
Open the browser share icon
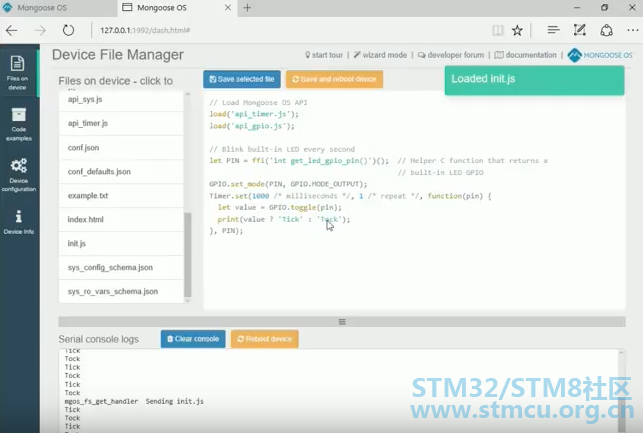[x=607, y=30]
